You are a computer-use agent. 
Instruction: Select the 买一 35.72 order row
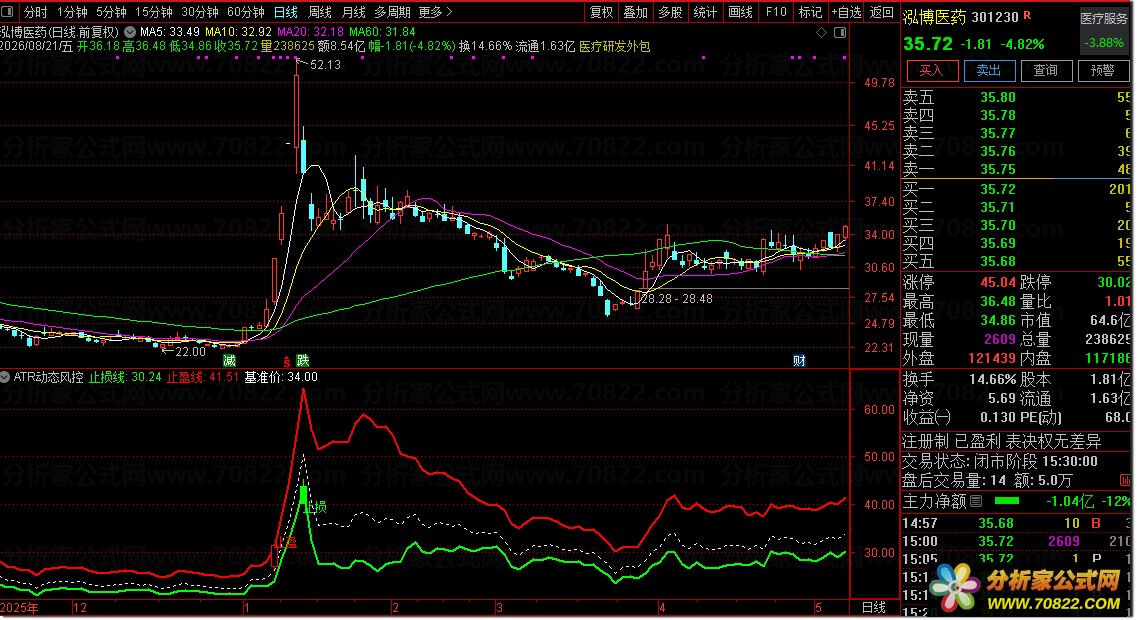point(1016,189)
